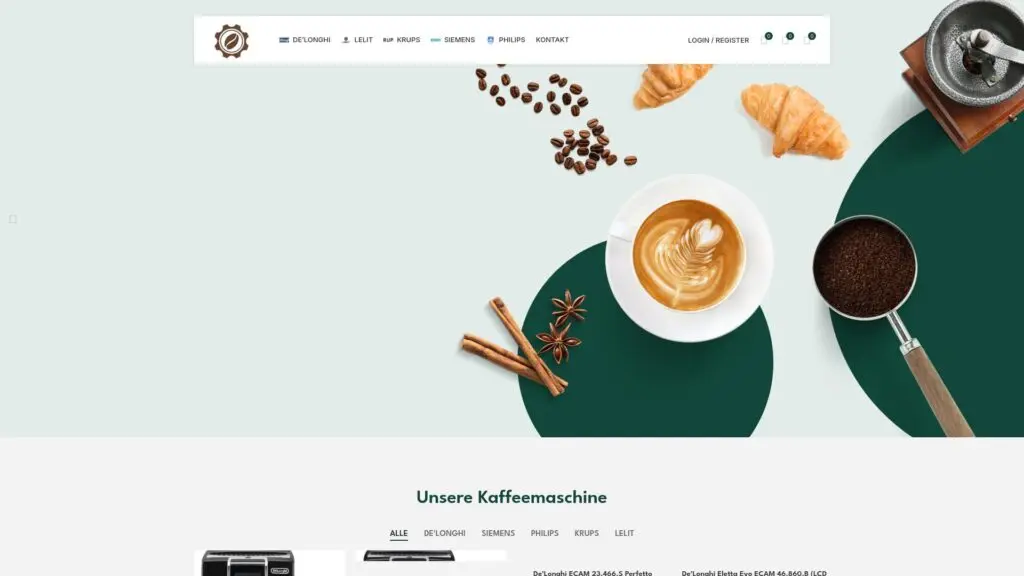Open the first De'Longhi machine product thumbnail

pyautogui.click(x=269, y=563)
